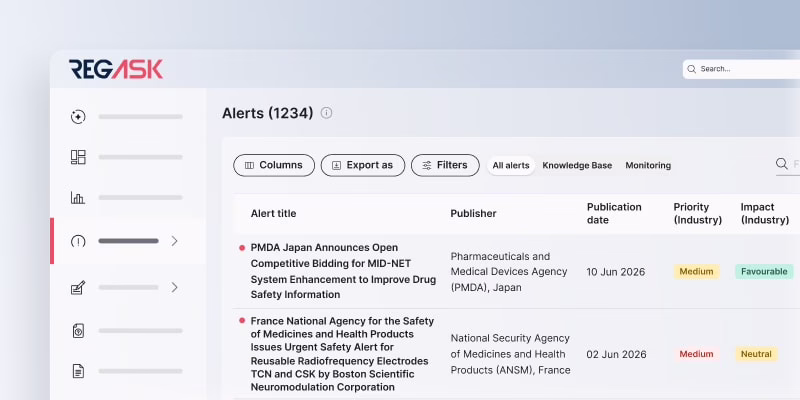Open the PMDA Japan MID-NET alert
Viewport: 800px width, 400px height.
[x=343, y=271]
